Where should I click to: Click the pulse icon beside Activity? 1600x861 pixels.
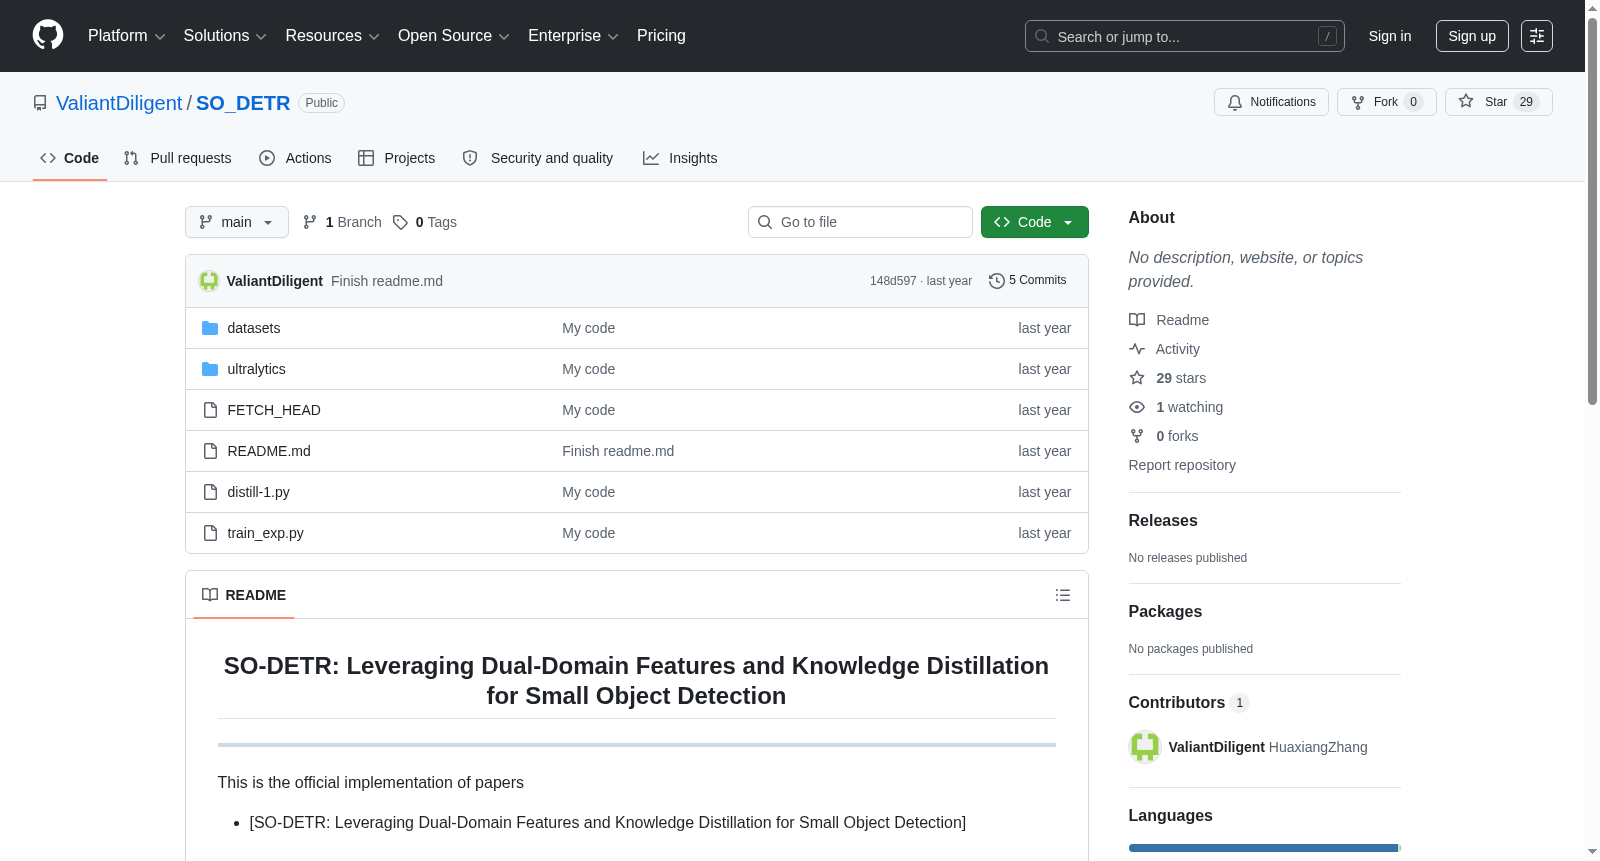[x=1137, y=349]
